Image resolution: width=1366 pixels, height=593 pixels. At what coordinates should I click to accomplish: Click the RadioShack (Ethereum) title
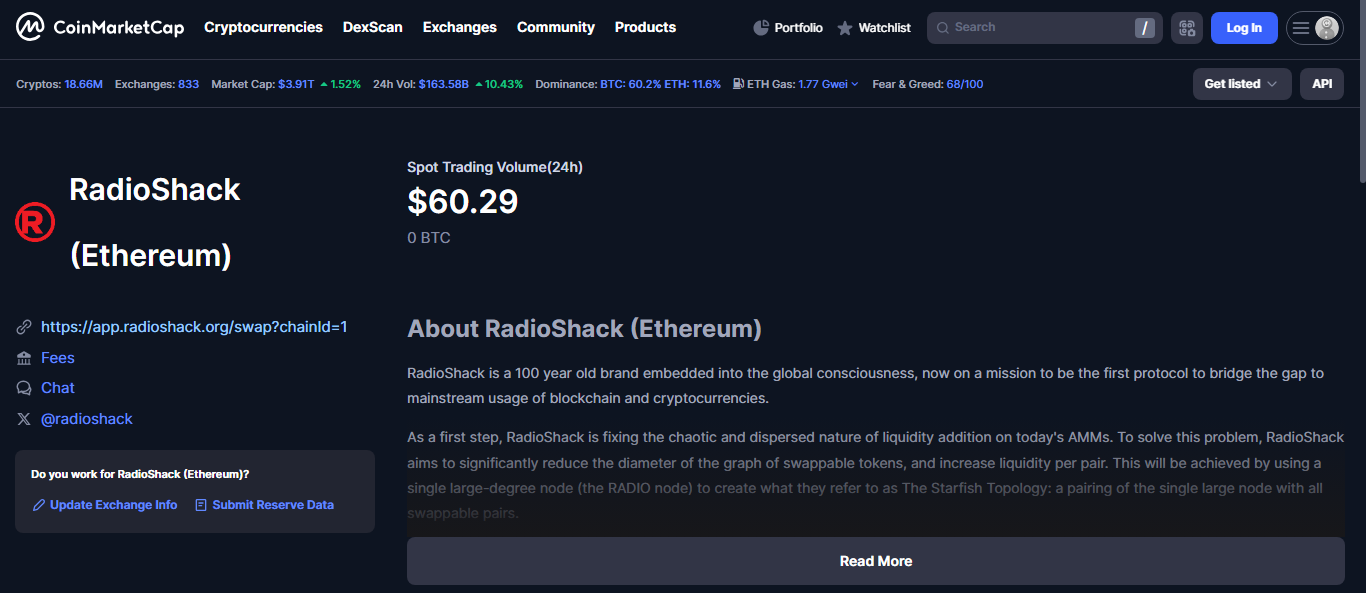tap(155, 222)
